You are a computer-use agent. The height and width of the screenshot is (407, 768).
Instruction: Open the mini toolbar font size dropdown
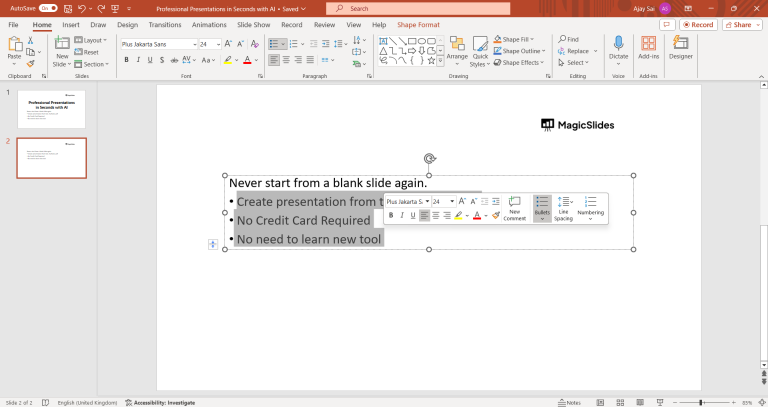(452, 201)
